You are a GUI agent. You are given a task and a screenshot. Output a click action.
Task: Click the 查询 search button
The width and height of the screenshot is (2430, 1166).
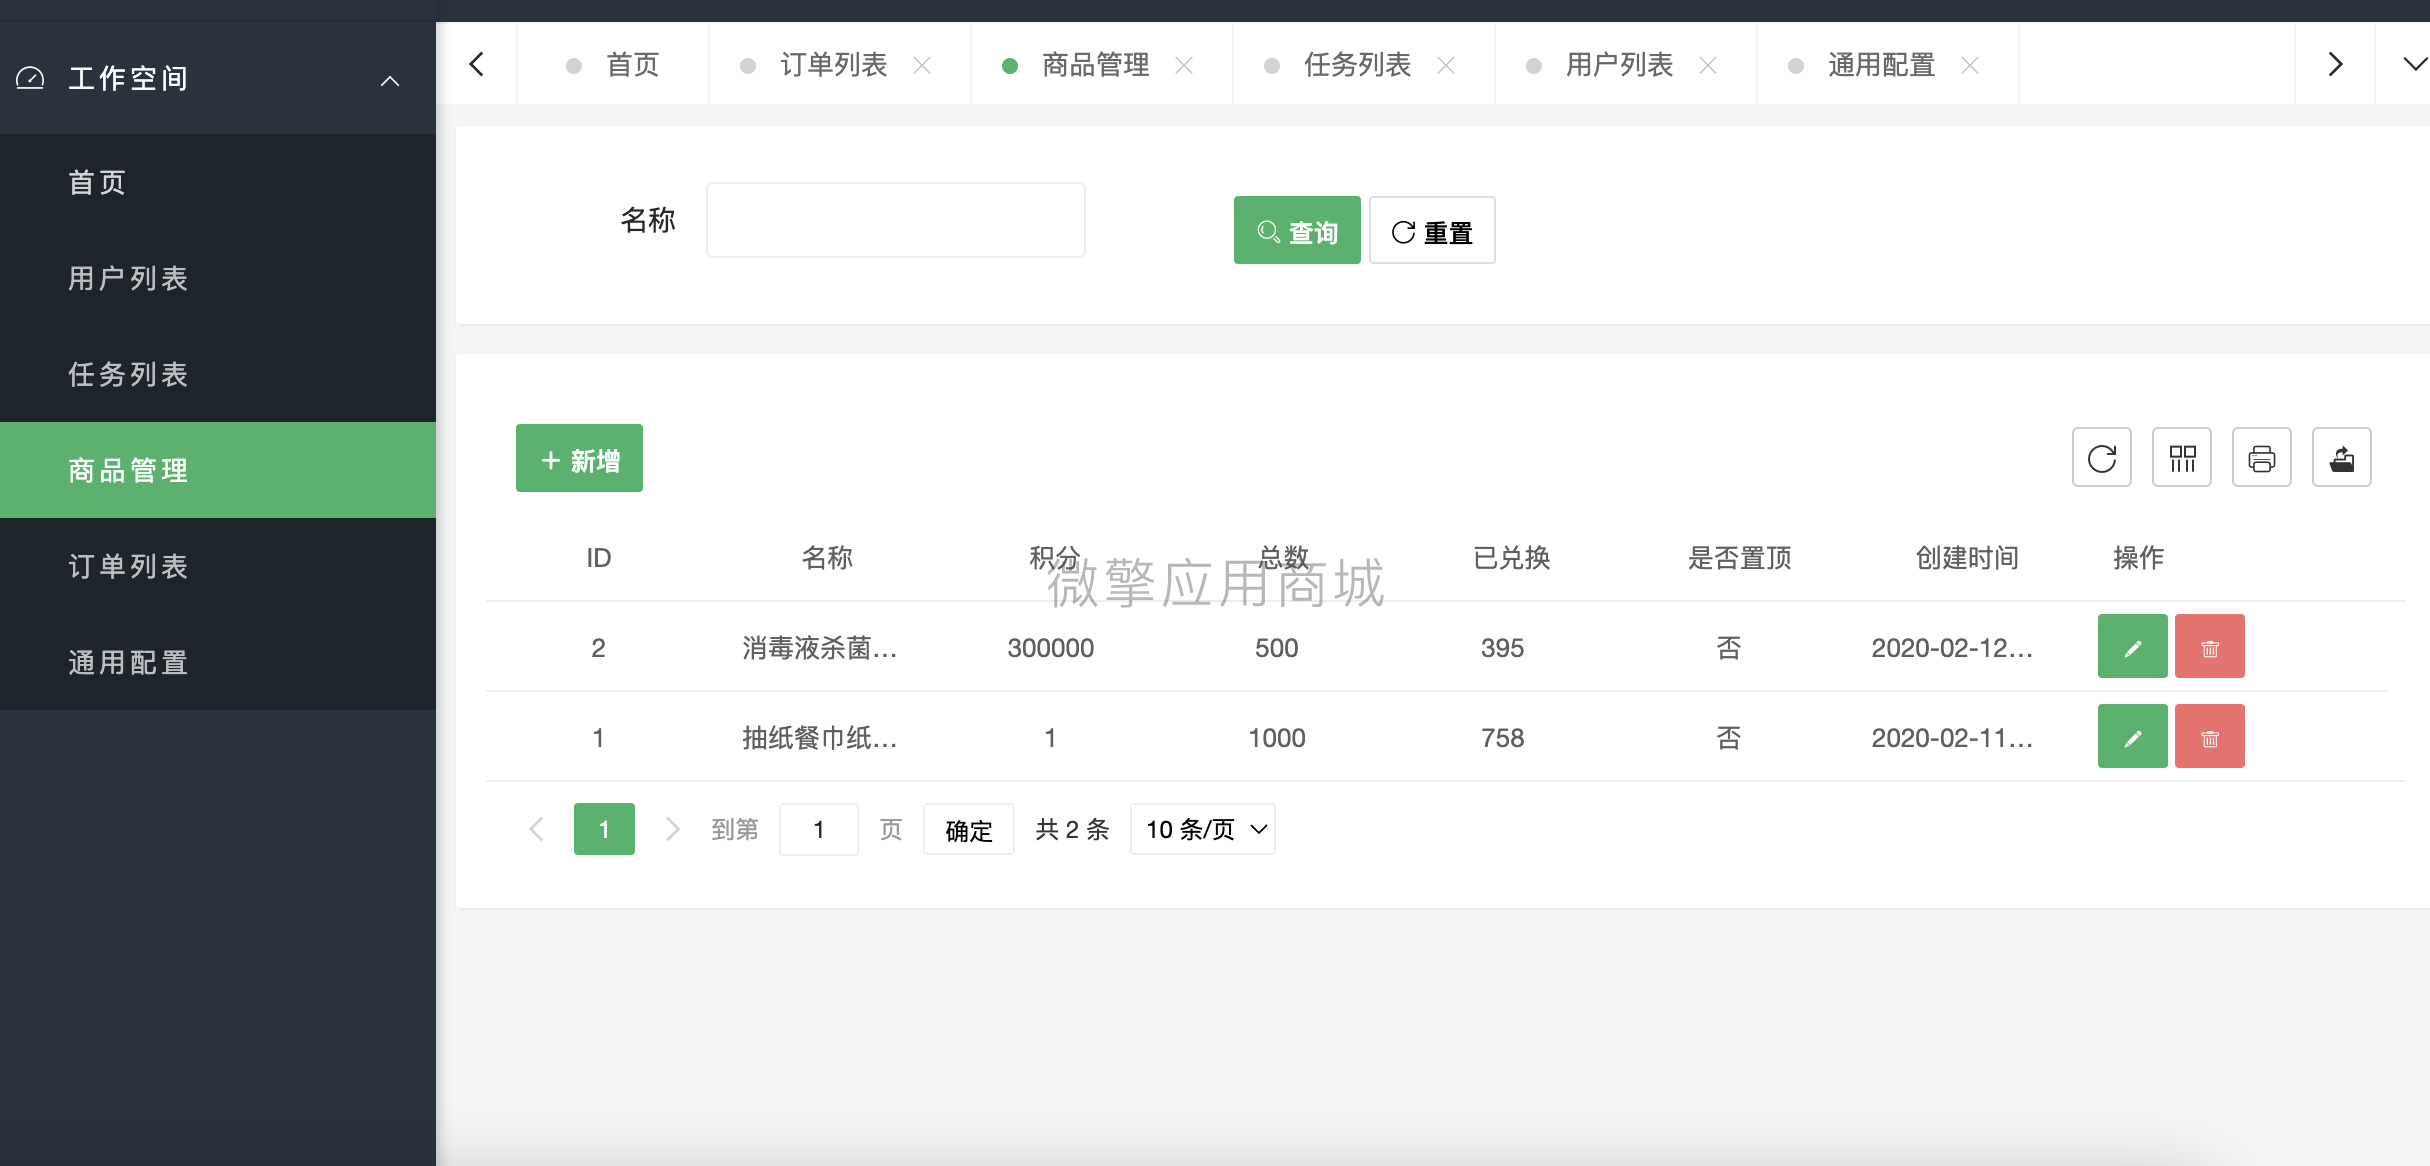(1297, 231)
